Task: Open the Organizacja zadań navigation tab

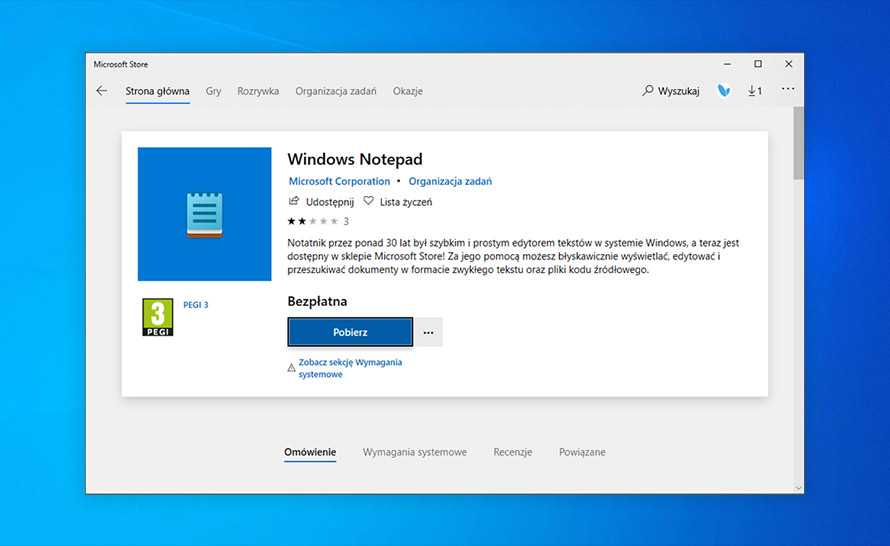Action: pos(335,91)
